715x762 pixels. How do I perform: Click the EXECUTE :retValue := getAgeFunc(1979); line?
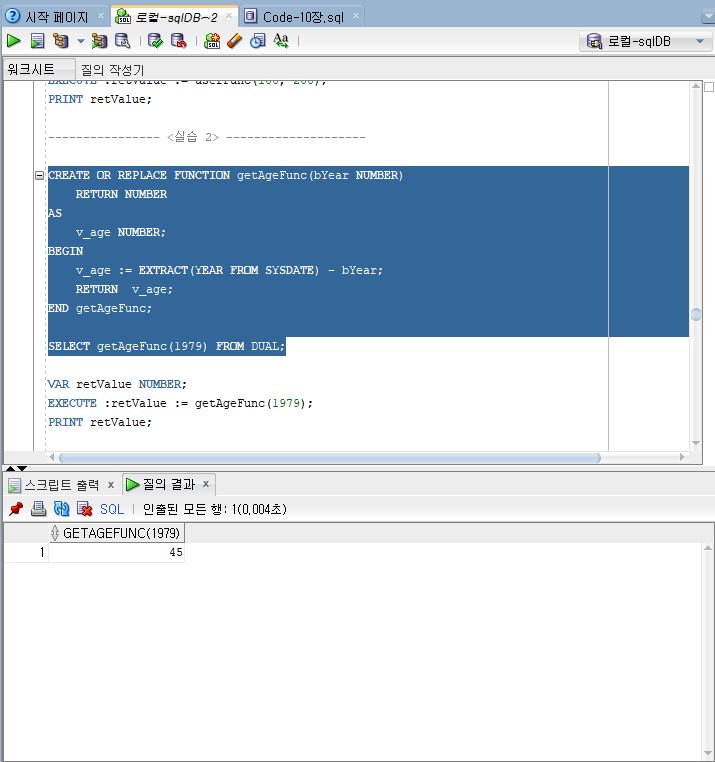coord(180,403)
